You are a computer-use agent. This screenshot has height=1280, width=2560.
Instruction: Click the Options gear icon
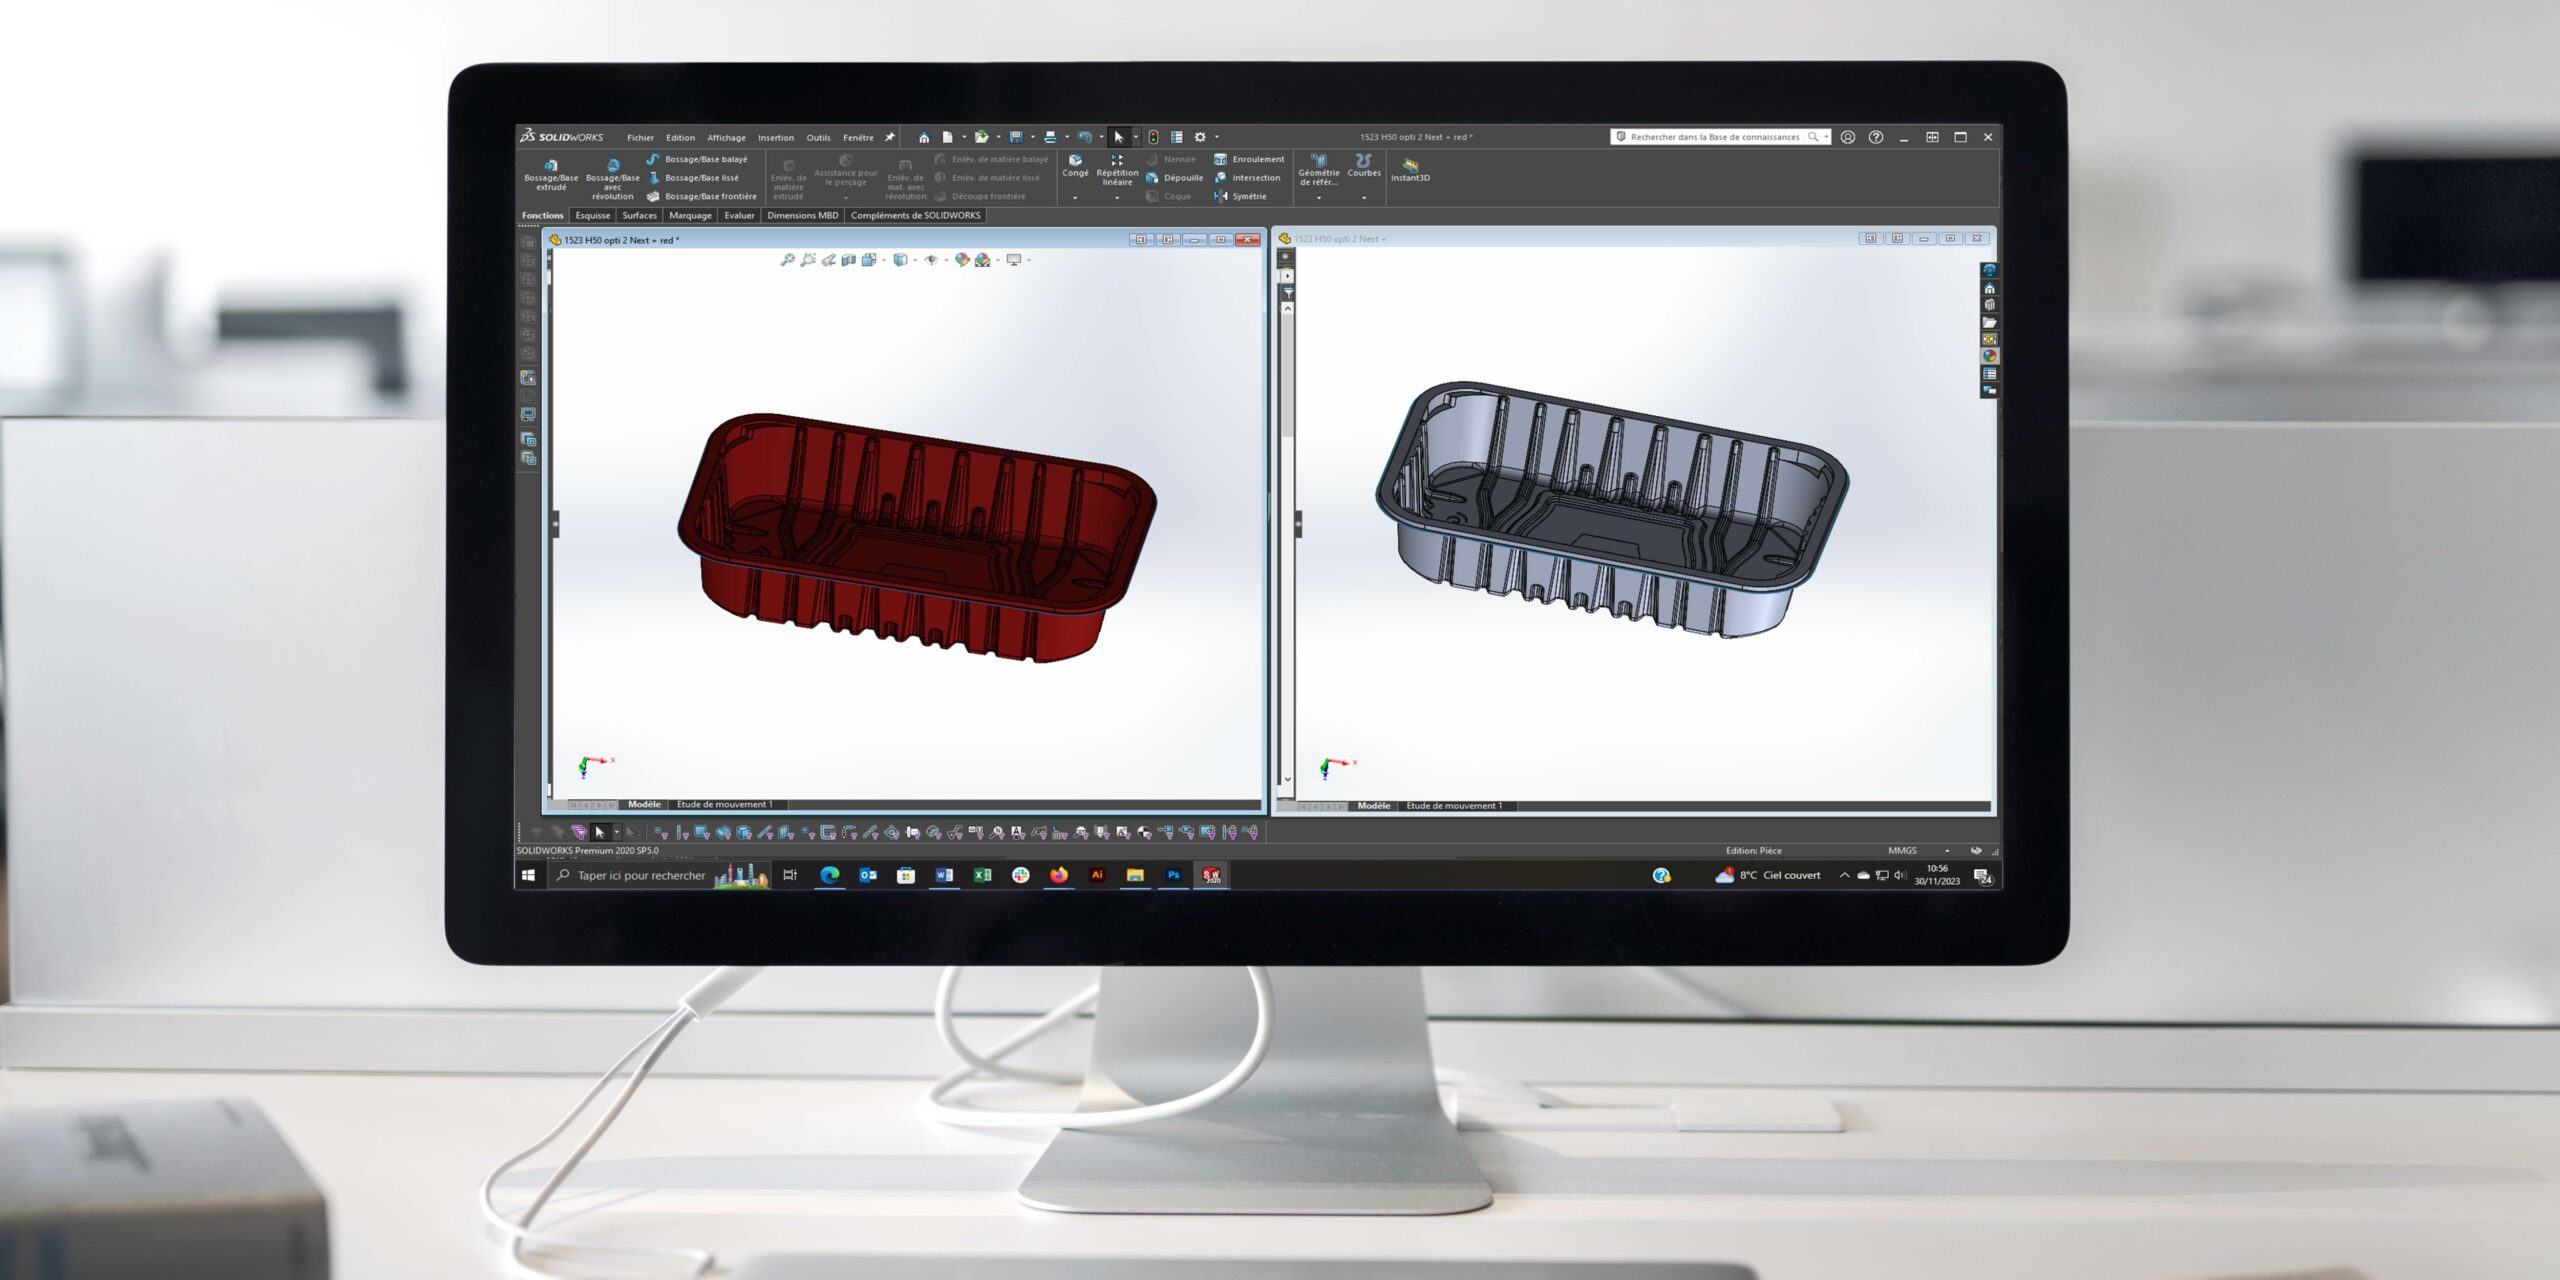pyautogui.click(x=1200, y=137)
